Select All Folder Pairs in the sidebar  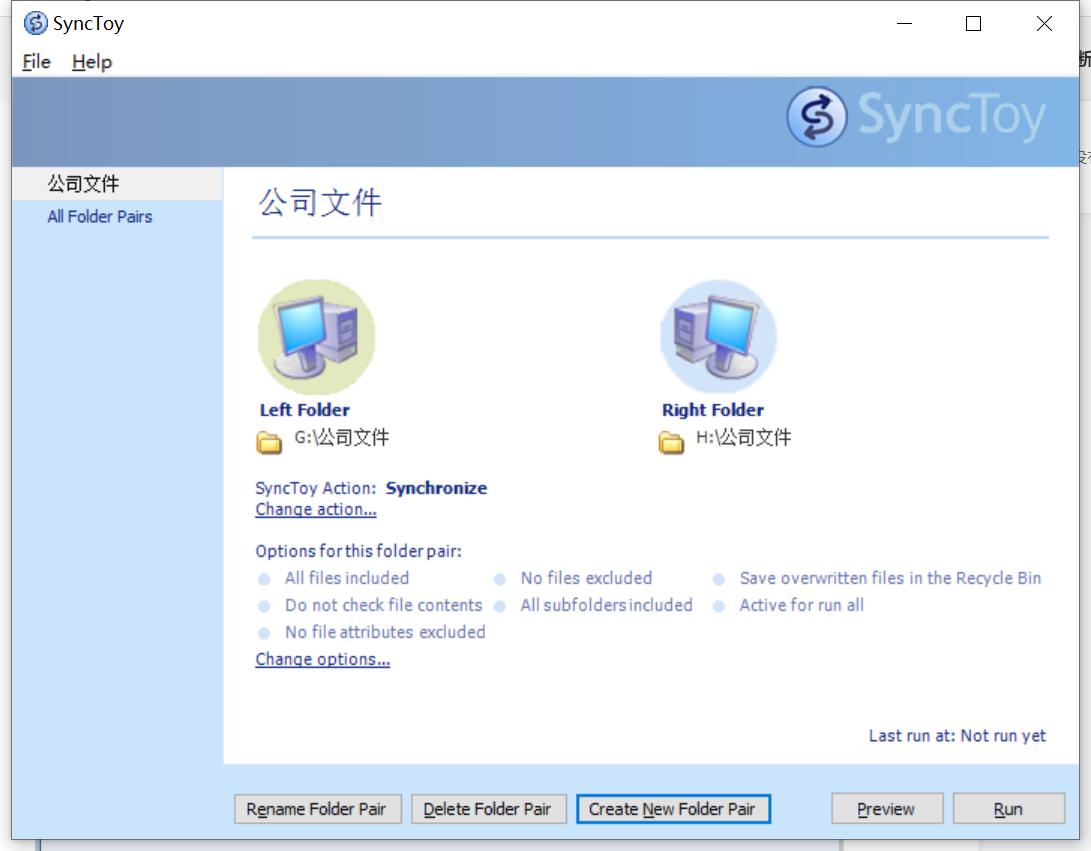point(100,216)
